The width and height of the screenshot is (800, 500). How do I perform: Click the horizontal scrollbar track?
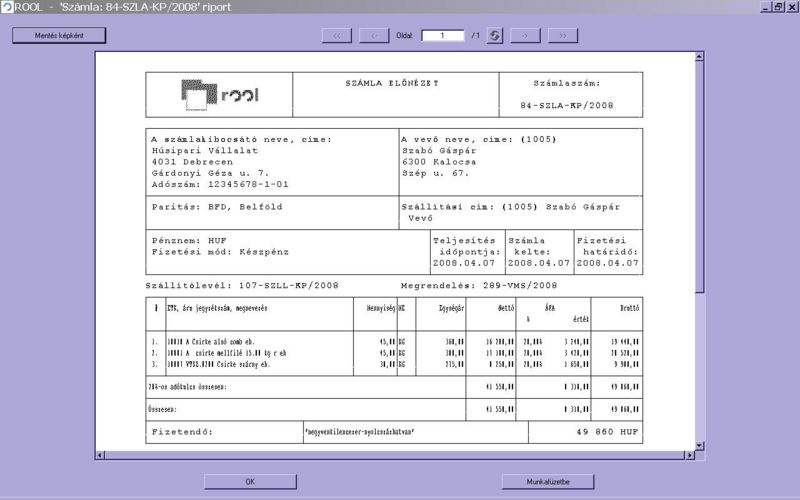pyautogui.click(x=400, y=455)
